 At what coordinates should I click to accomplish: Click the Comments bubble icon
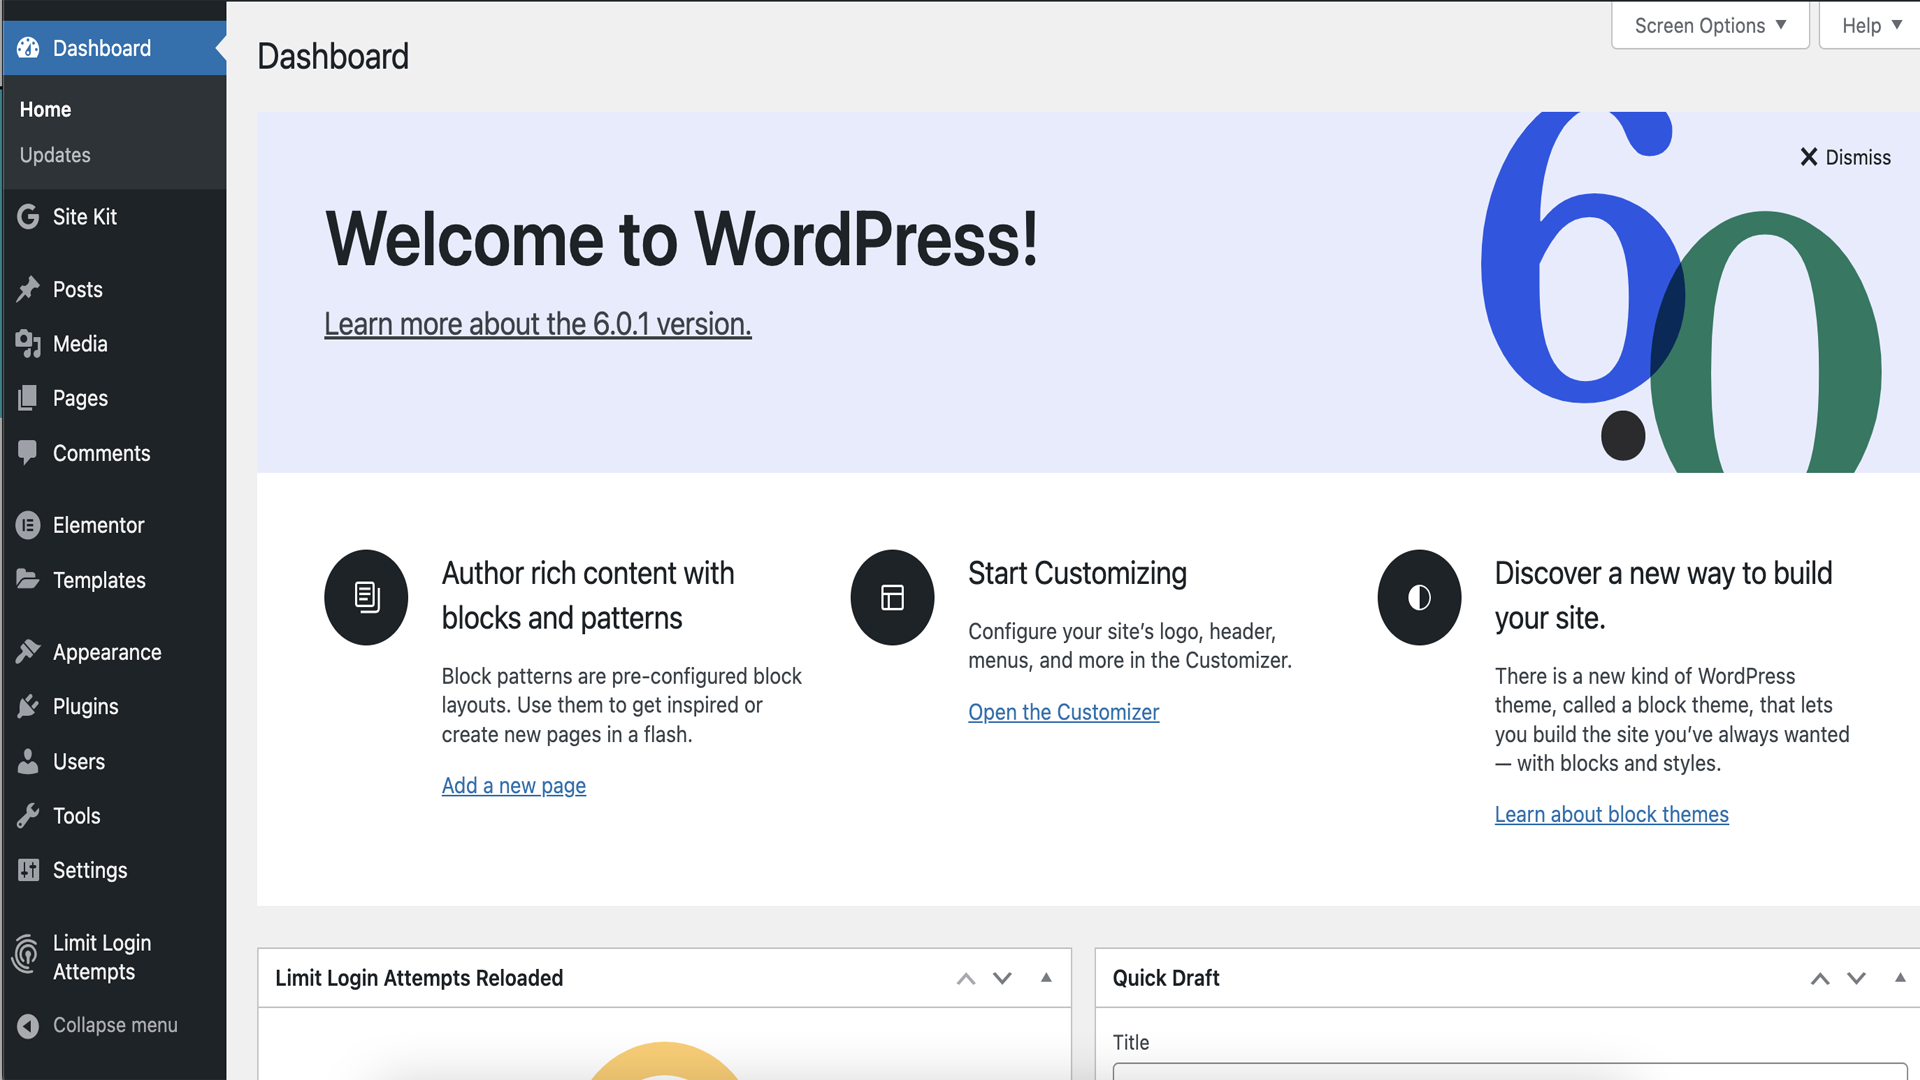28,453
